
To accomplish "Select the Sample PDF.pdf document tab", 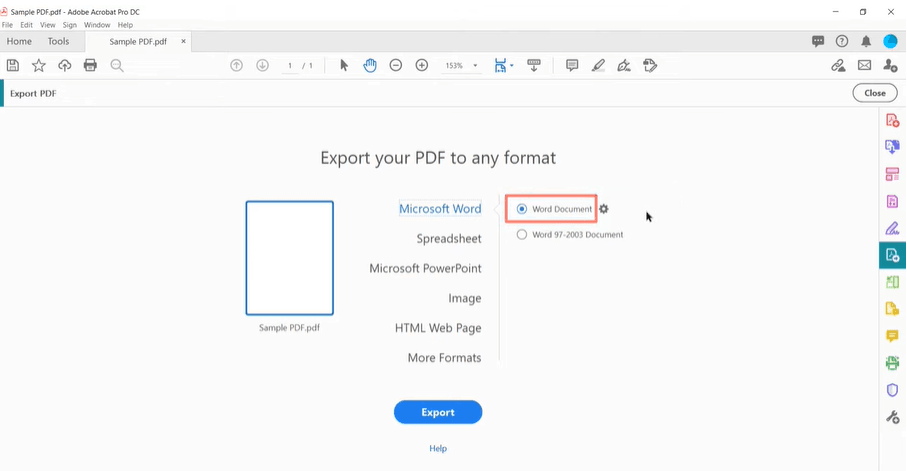I will 138,42.
